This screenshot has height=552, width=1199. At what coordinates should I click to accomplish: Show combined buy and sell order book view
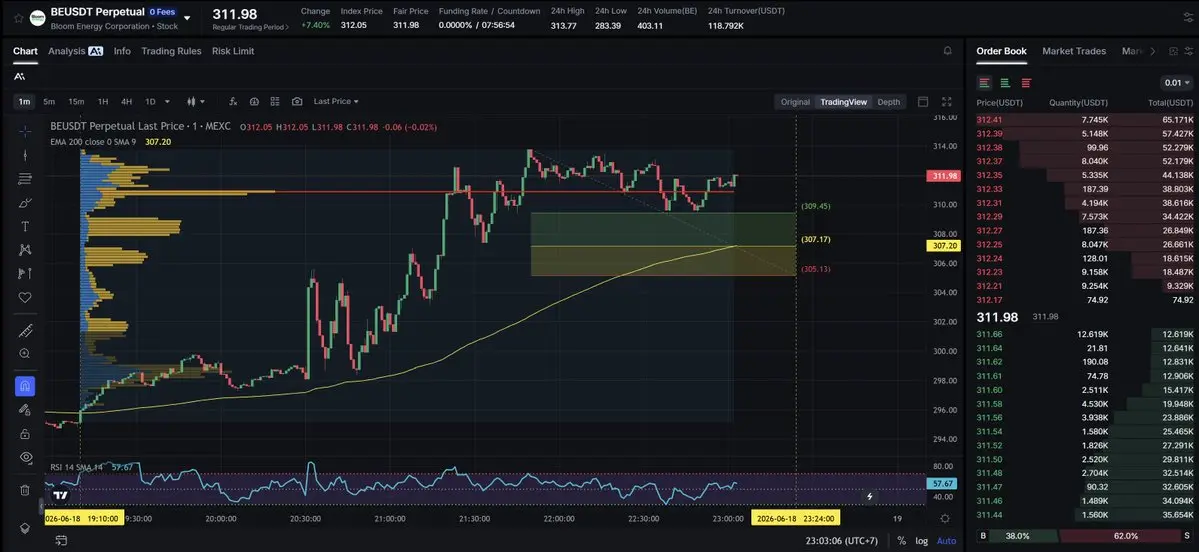(x=984, y=83)
